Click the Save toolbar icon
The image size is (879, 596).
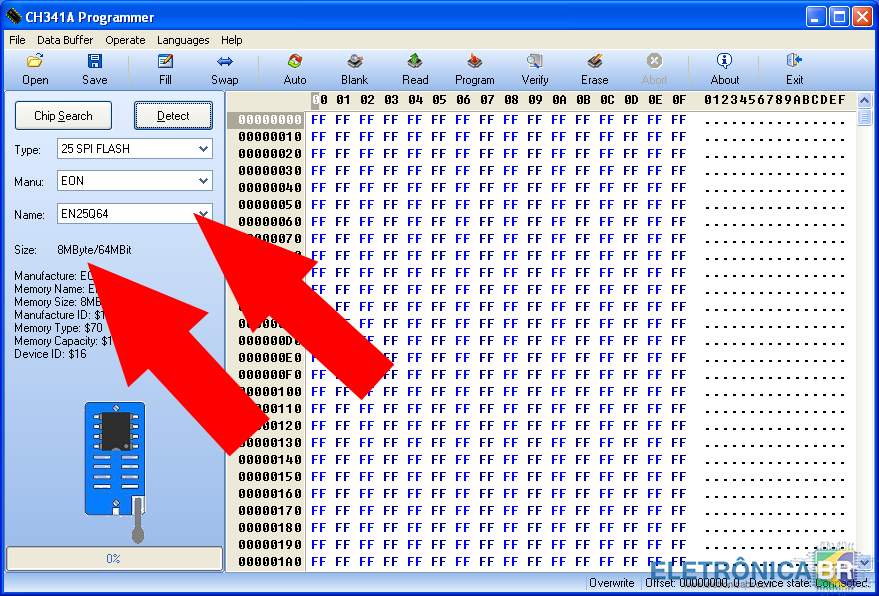(95, 68)
